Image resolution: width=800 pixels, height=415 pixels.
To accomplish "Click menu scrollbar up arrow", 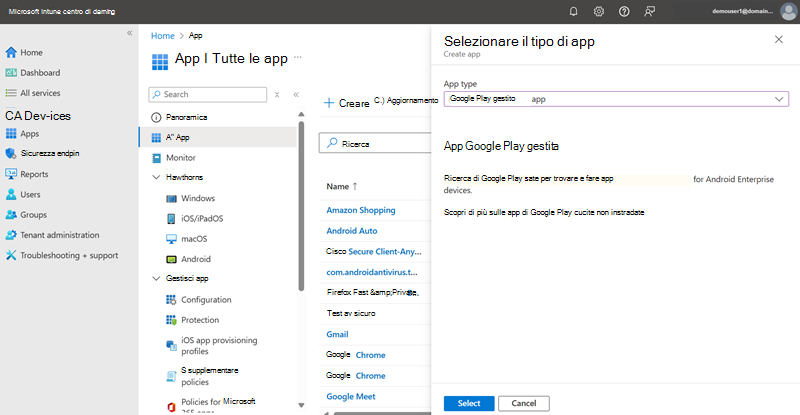I will point(301,114).
